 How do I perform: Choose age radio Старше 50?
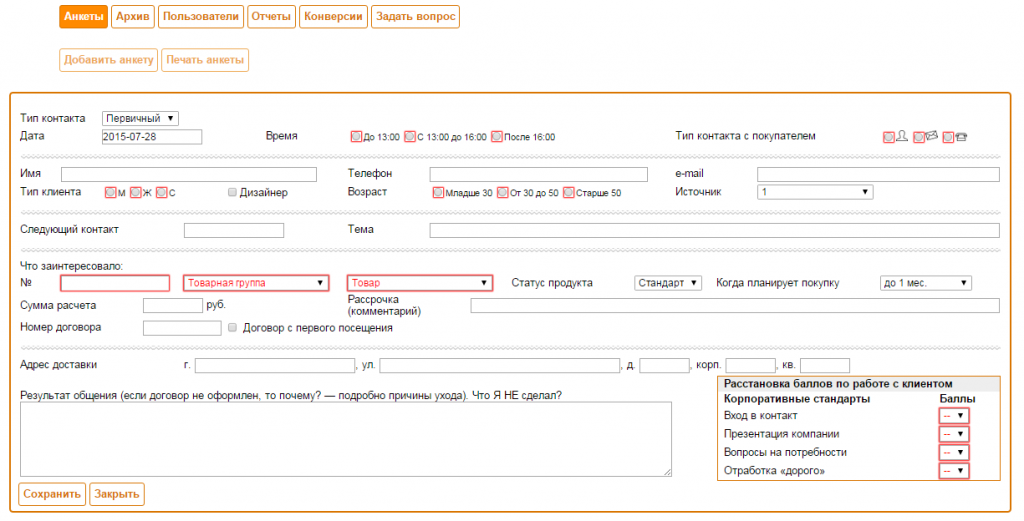pos(569,193)
